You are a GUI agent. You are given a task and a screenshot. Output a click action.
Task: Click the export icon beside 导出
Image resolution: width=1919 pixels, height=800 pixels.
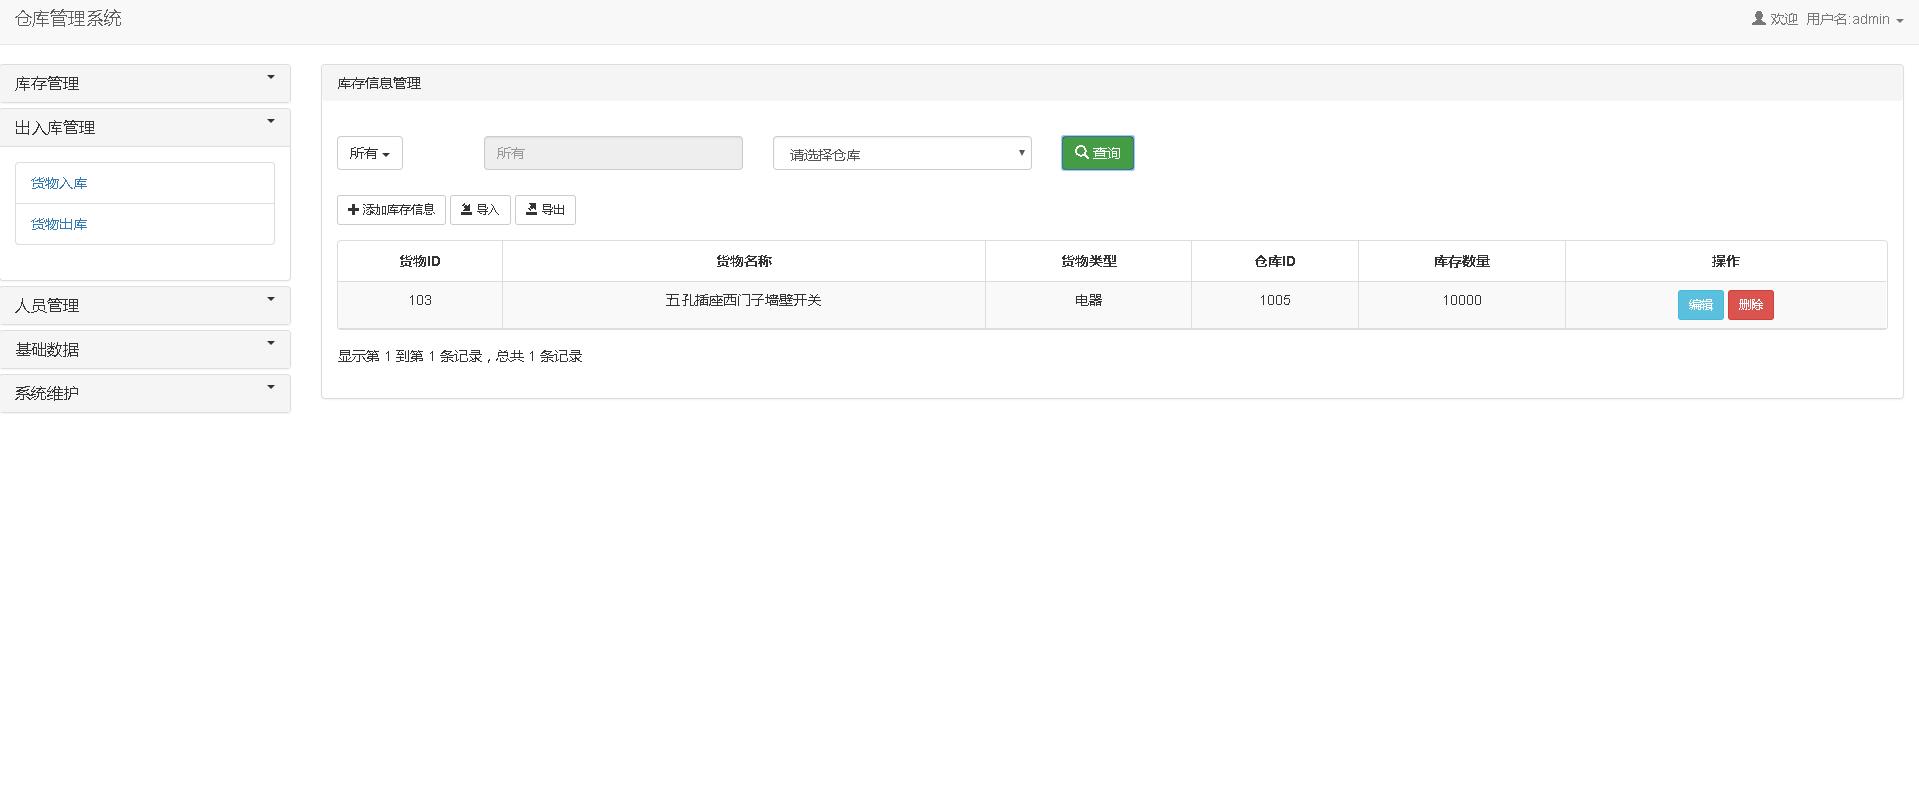click(x=531, y=210)
